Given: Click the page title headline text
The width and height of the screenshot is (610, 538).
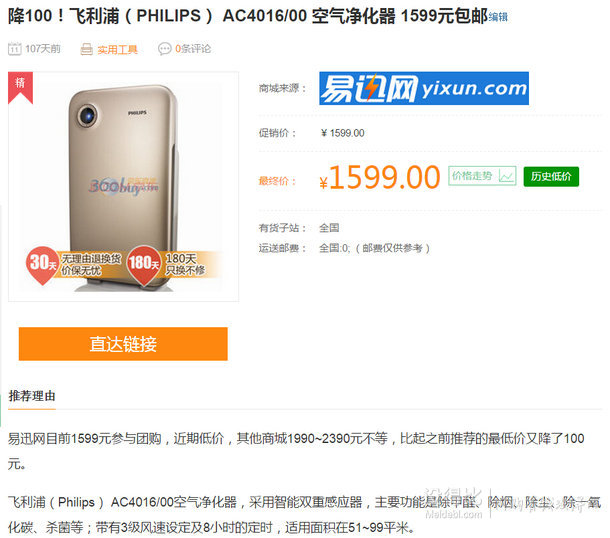Looking at the screenshot, I should point(248,16).
